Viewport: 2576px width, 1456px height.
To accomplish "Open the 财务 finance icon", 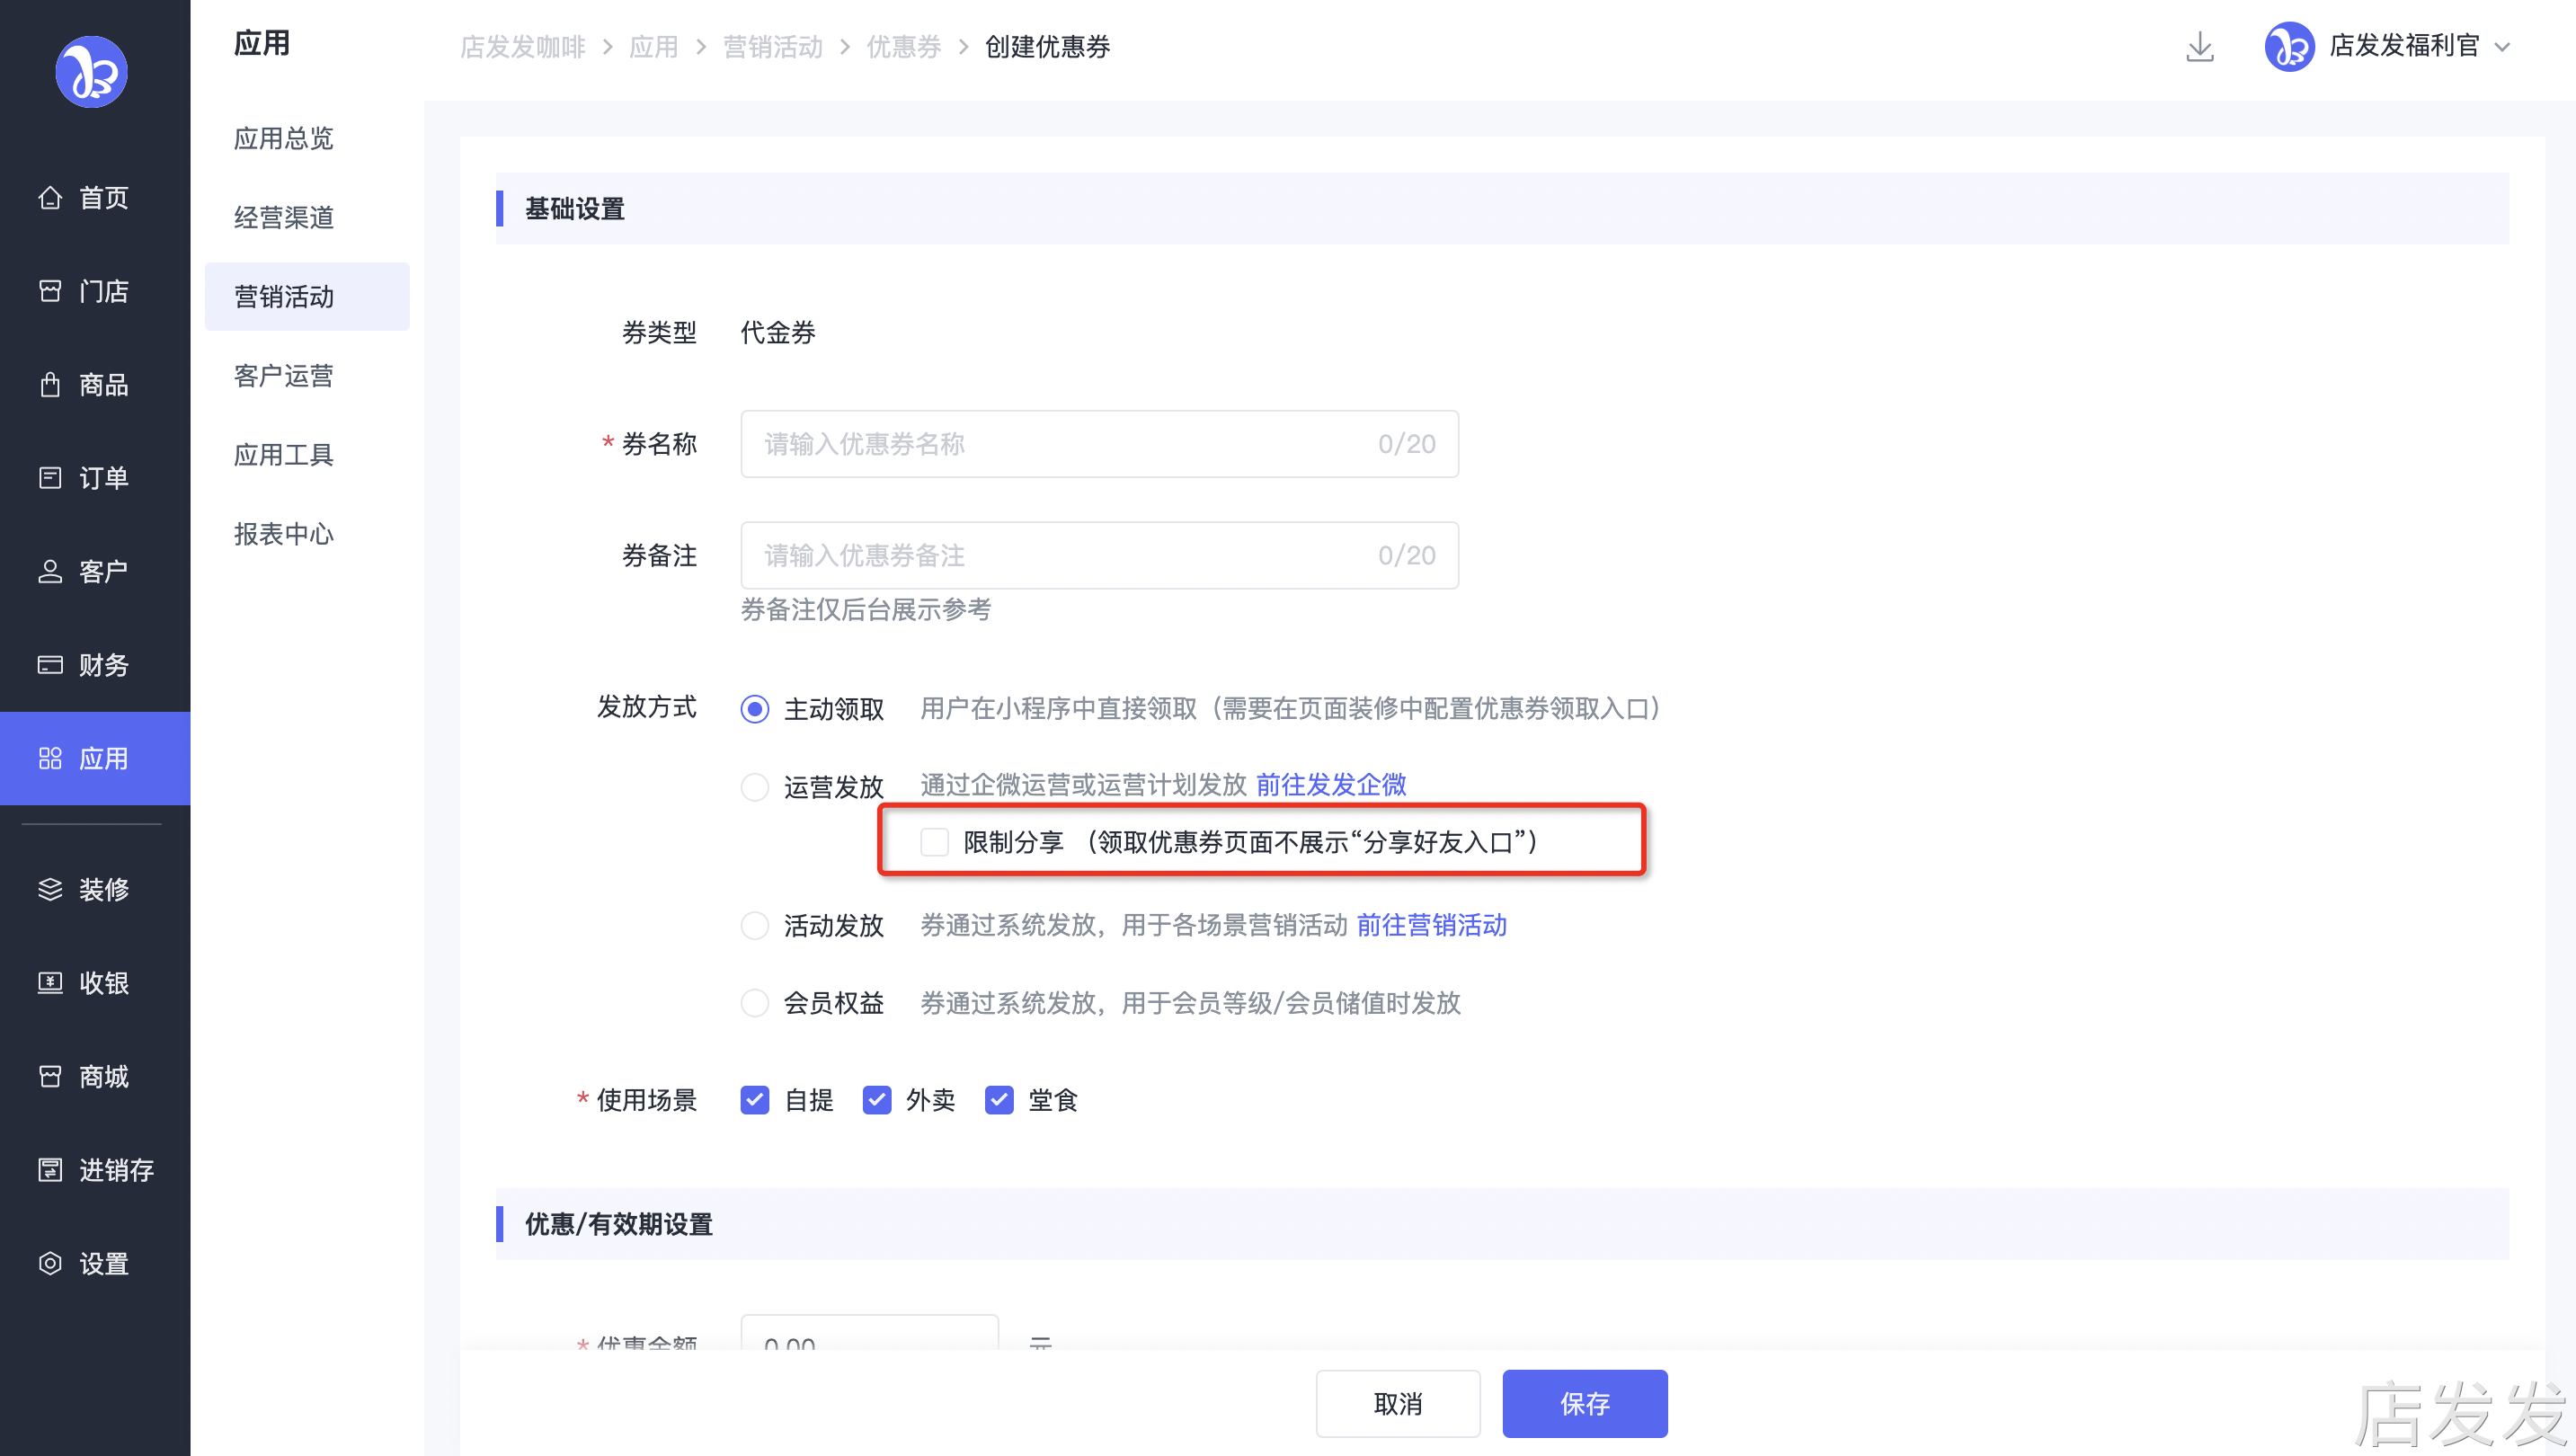I will point(50,665).
